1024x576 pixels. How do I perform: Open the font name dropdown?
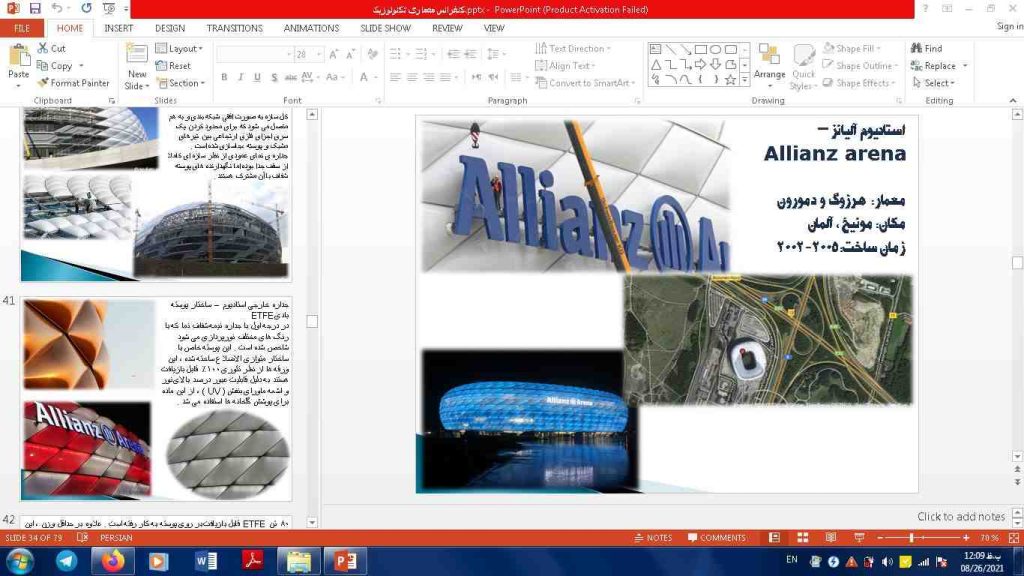pyautogui.click(x=289, y=54)
